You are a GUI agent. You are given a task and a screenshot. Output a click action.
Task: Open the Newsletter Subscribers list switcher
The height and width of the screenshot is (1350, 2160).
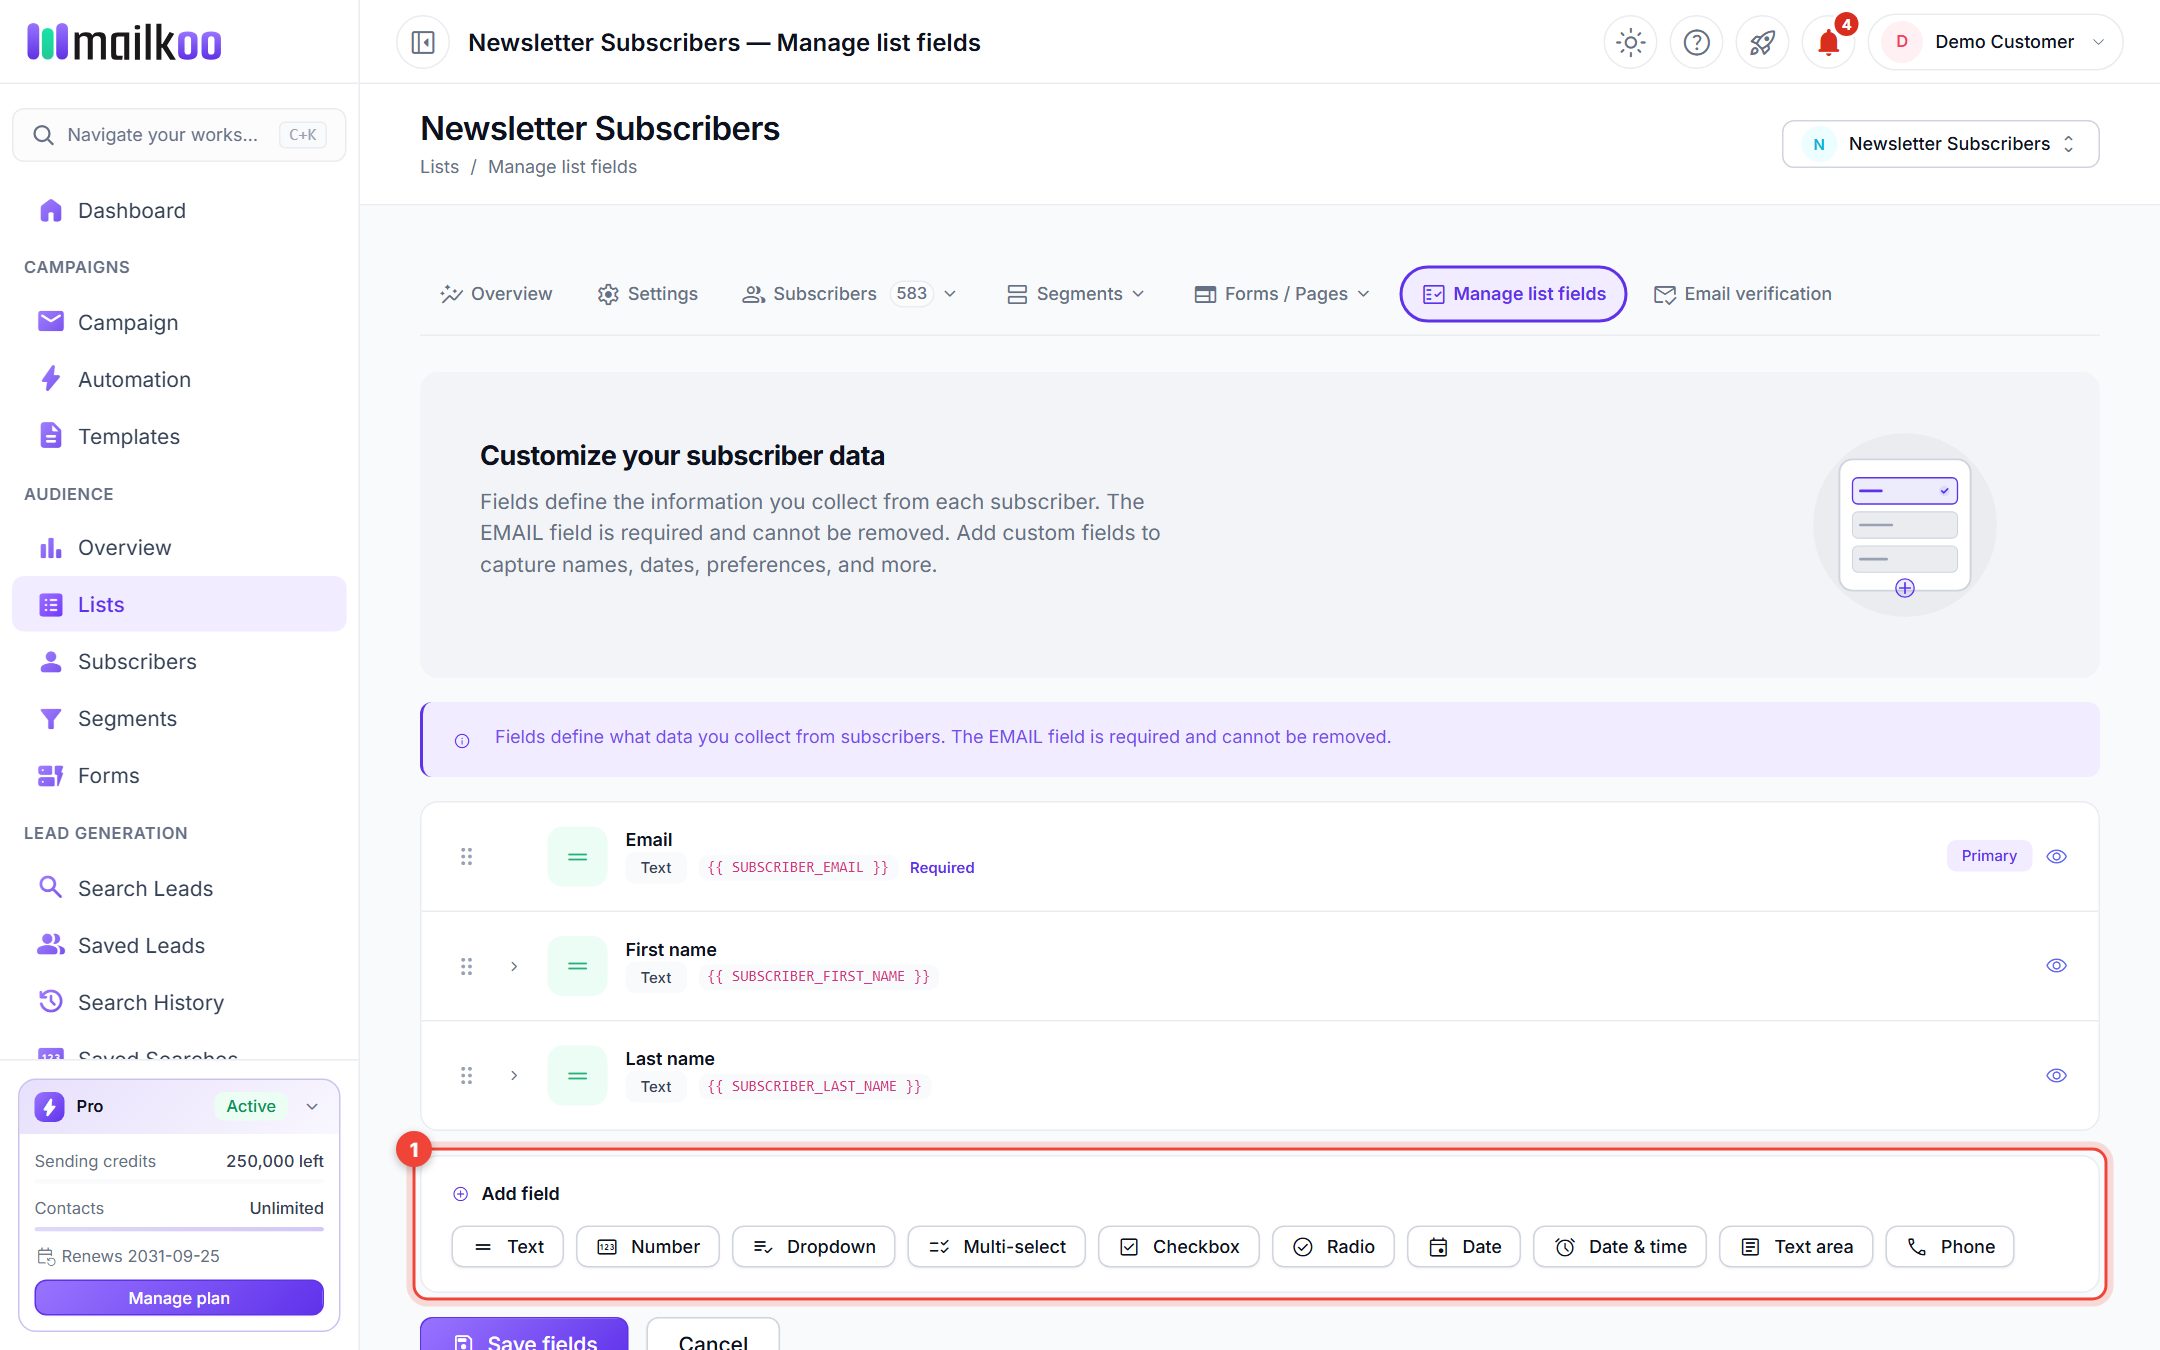1940,144
